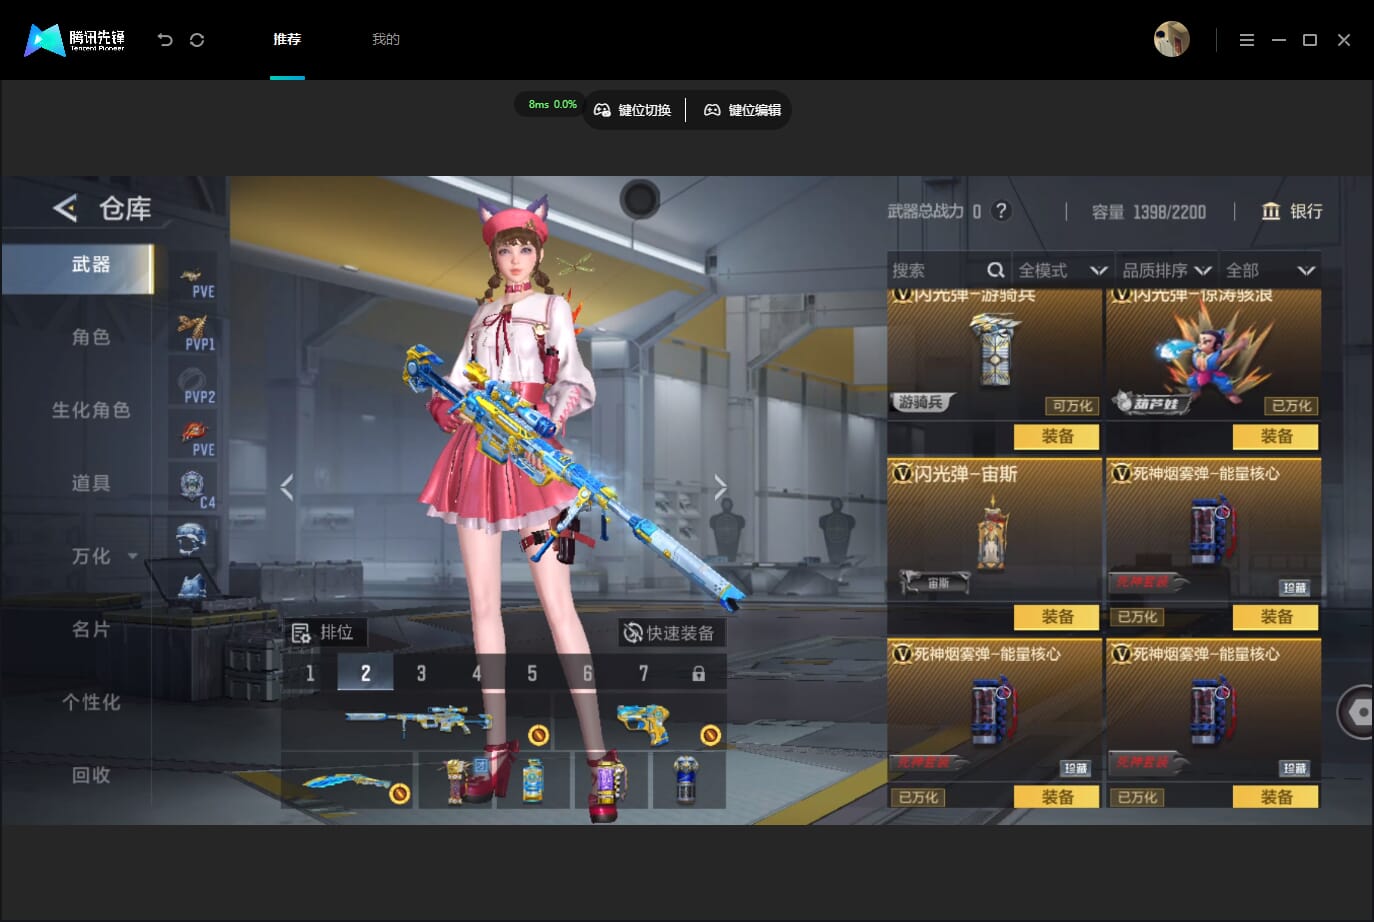The width and height of the screenshot is (1374, 922).
Task: Click the 葫芦娃 label on the 惊涛骇浪 card
Action: click(1152, 403)
